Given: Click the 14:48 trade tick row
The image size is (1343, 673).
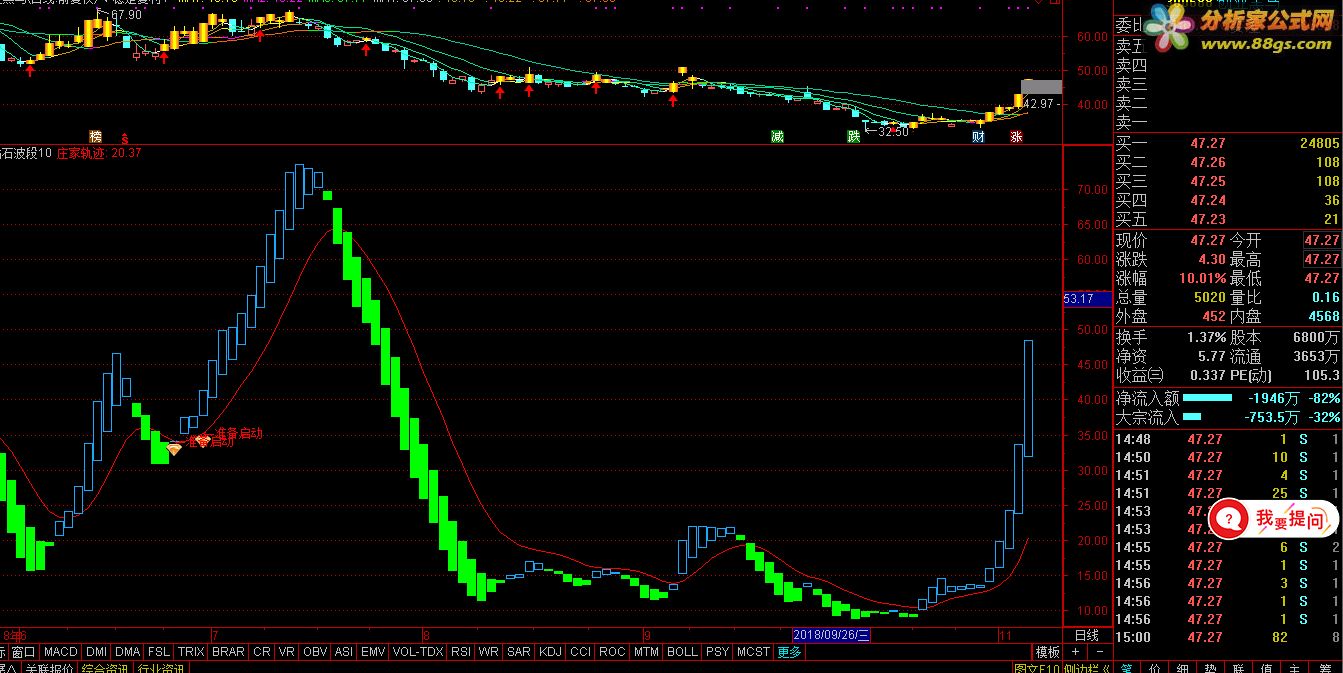Looking at the screenshot, I should coord(1228,439).
